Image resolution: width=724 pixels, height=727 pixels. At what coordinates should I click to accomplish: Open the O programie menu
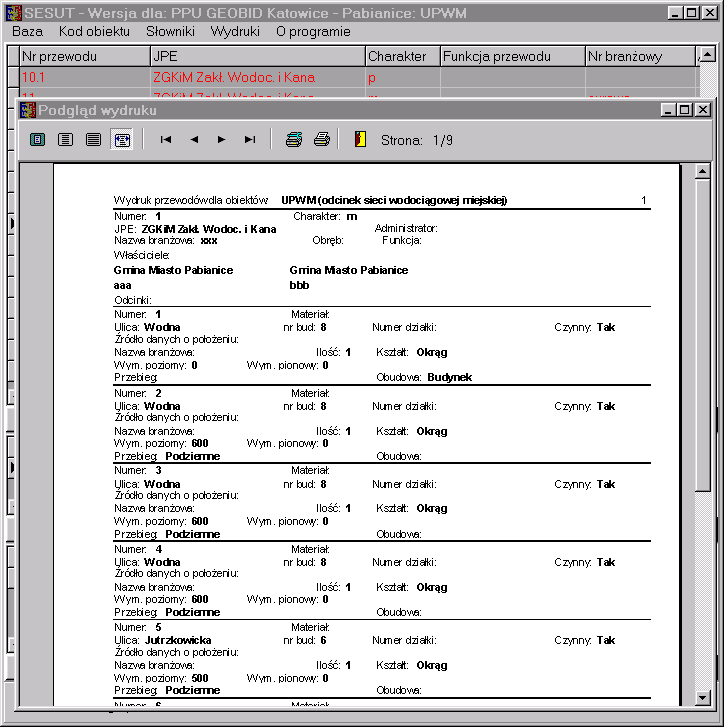click(313, 32)
